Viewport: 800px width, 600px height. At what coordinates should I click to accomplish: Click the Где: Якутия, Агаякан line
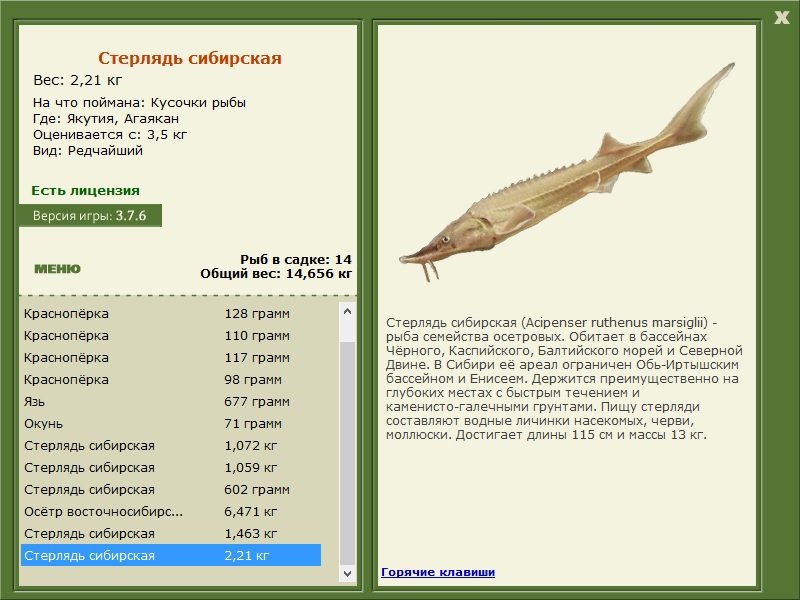coord(106,119)
